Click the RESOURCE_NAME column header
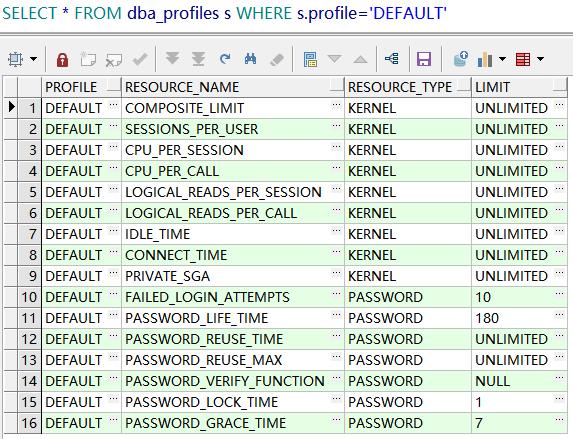The image size is (573, 439). 233,87
